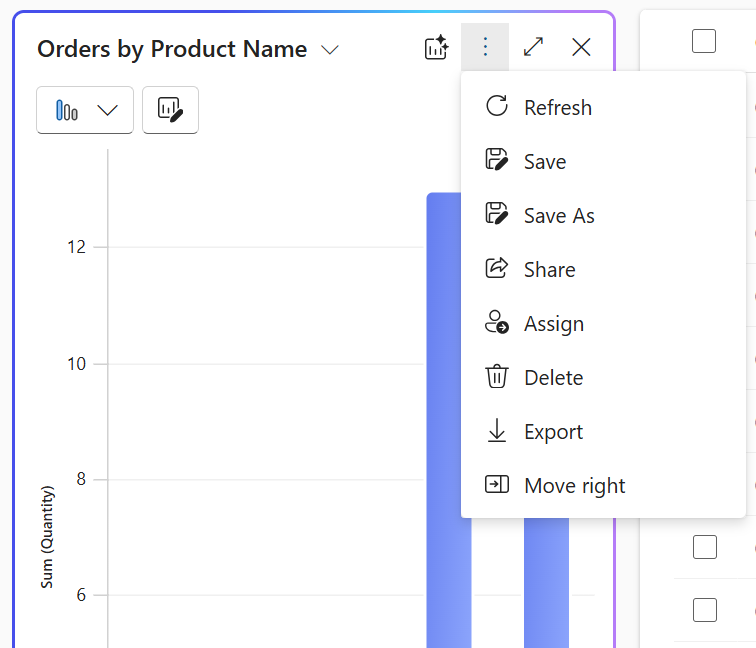Screen dimensions: 756x648
Task: Select the second-to-last row checkbox
Action: tap(705, 547)
